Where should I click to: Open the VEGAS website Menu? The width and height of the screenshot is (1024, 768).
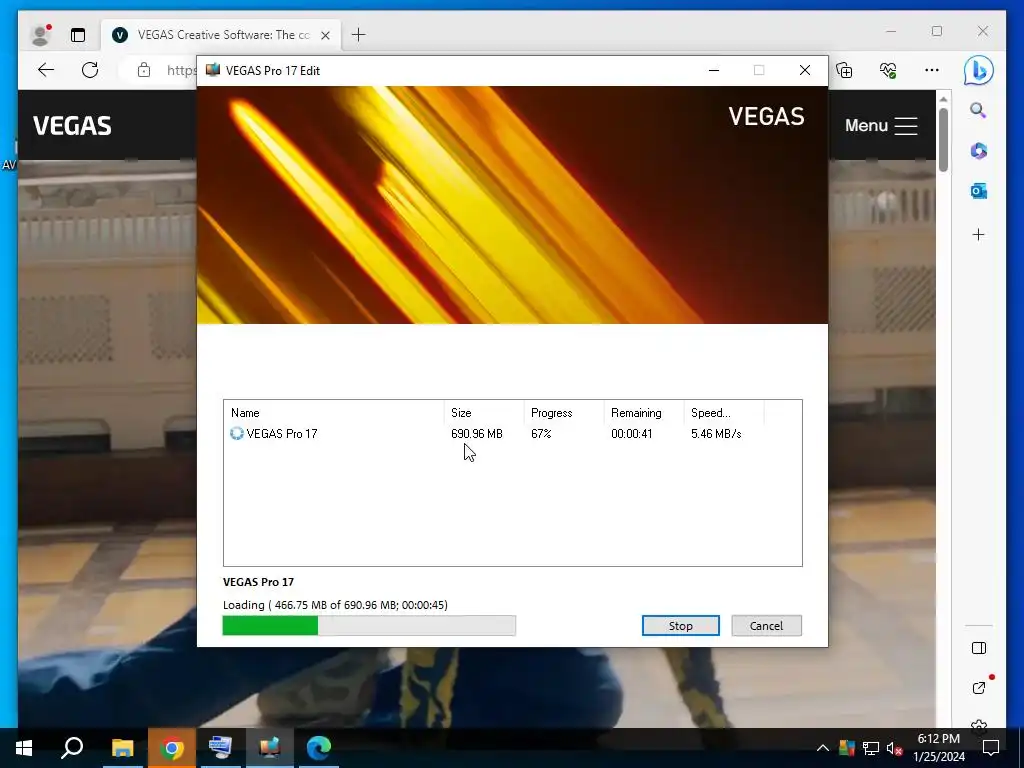[881, 125]
